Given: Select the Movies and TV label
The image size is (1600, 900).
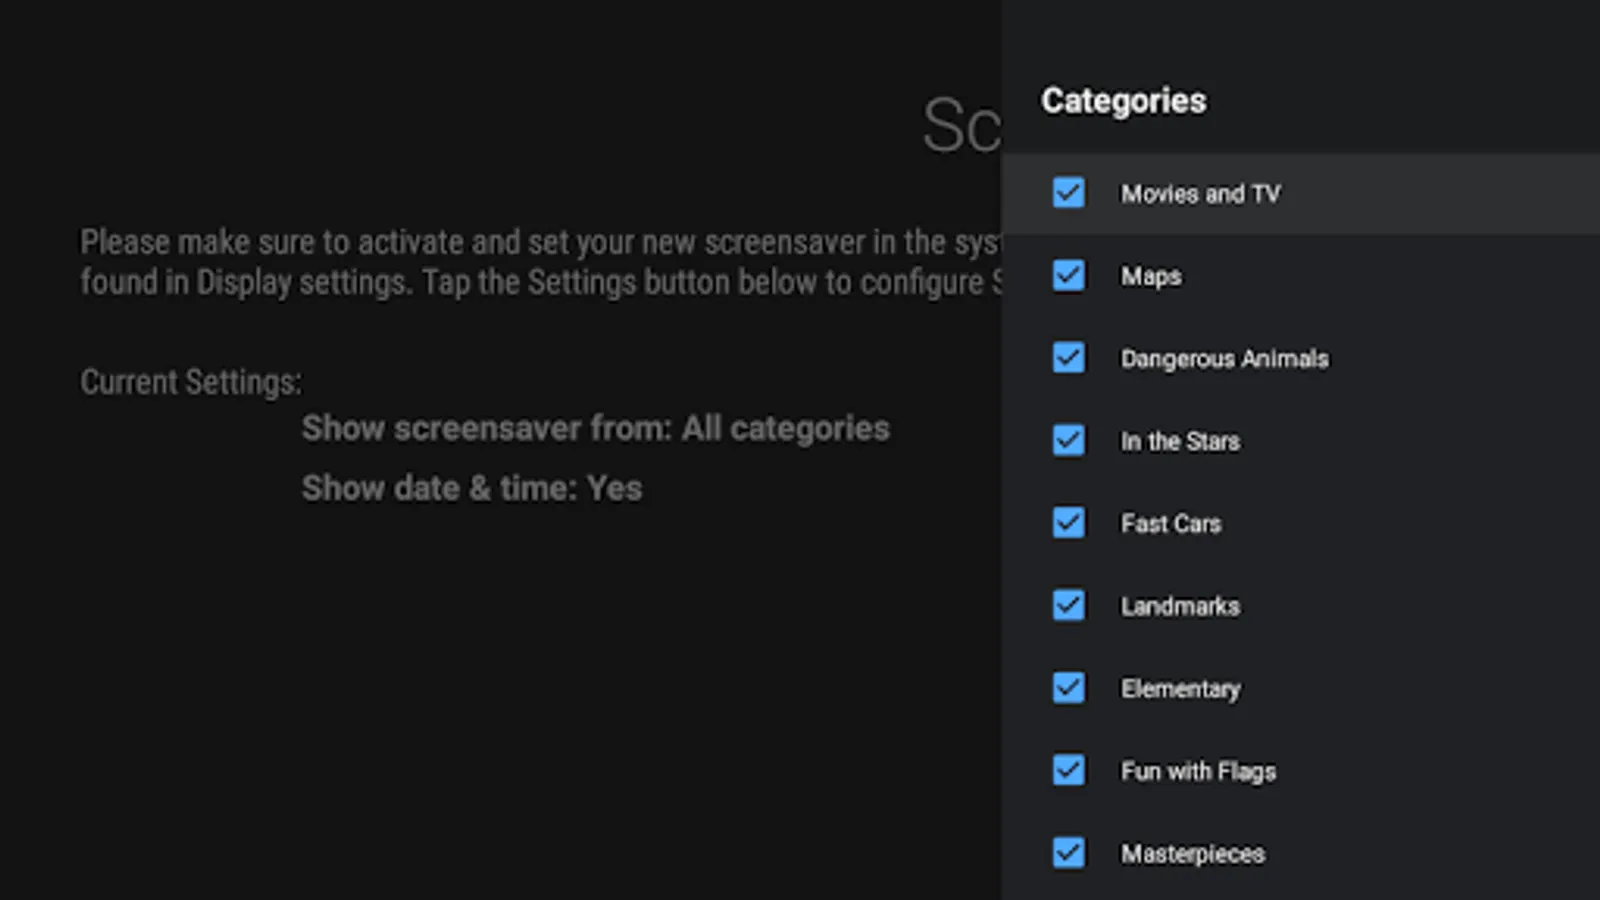Looking at the screenshot, I should click(x=1200, y=194).
